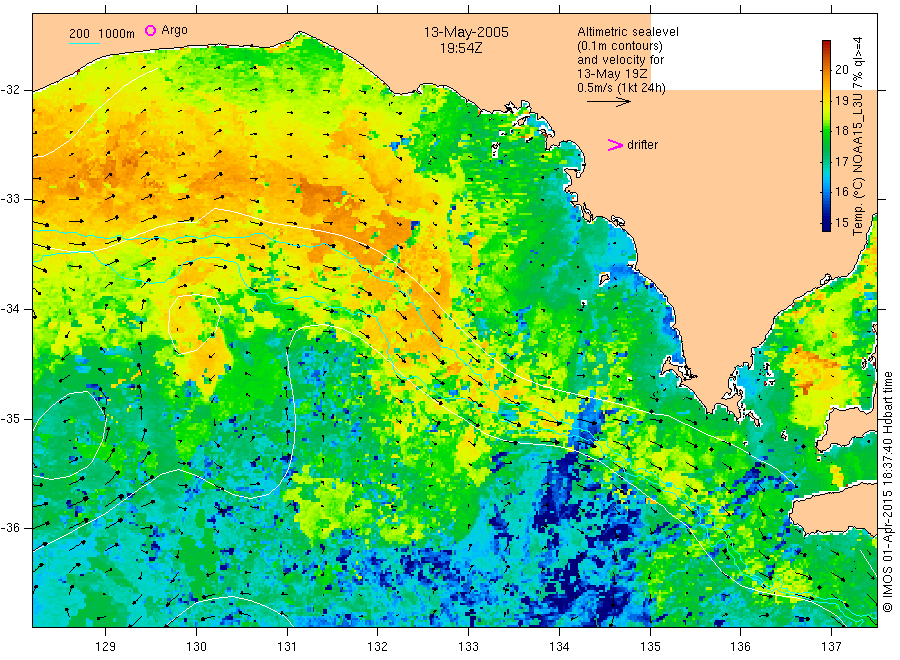This screenshot has width=900, height=660.
Task: Click the IMOS copyright timestamp text
Action: point(887,491)
